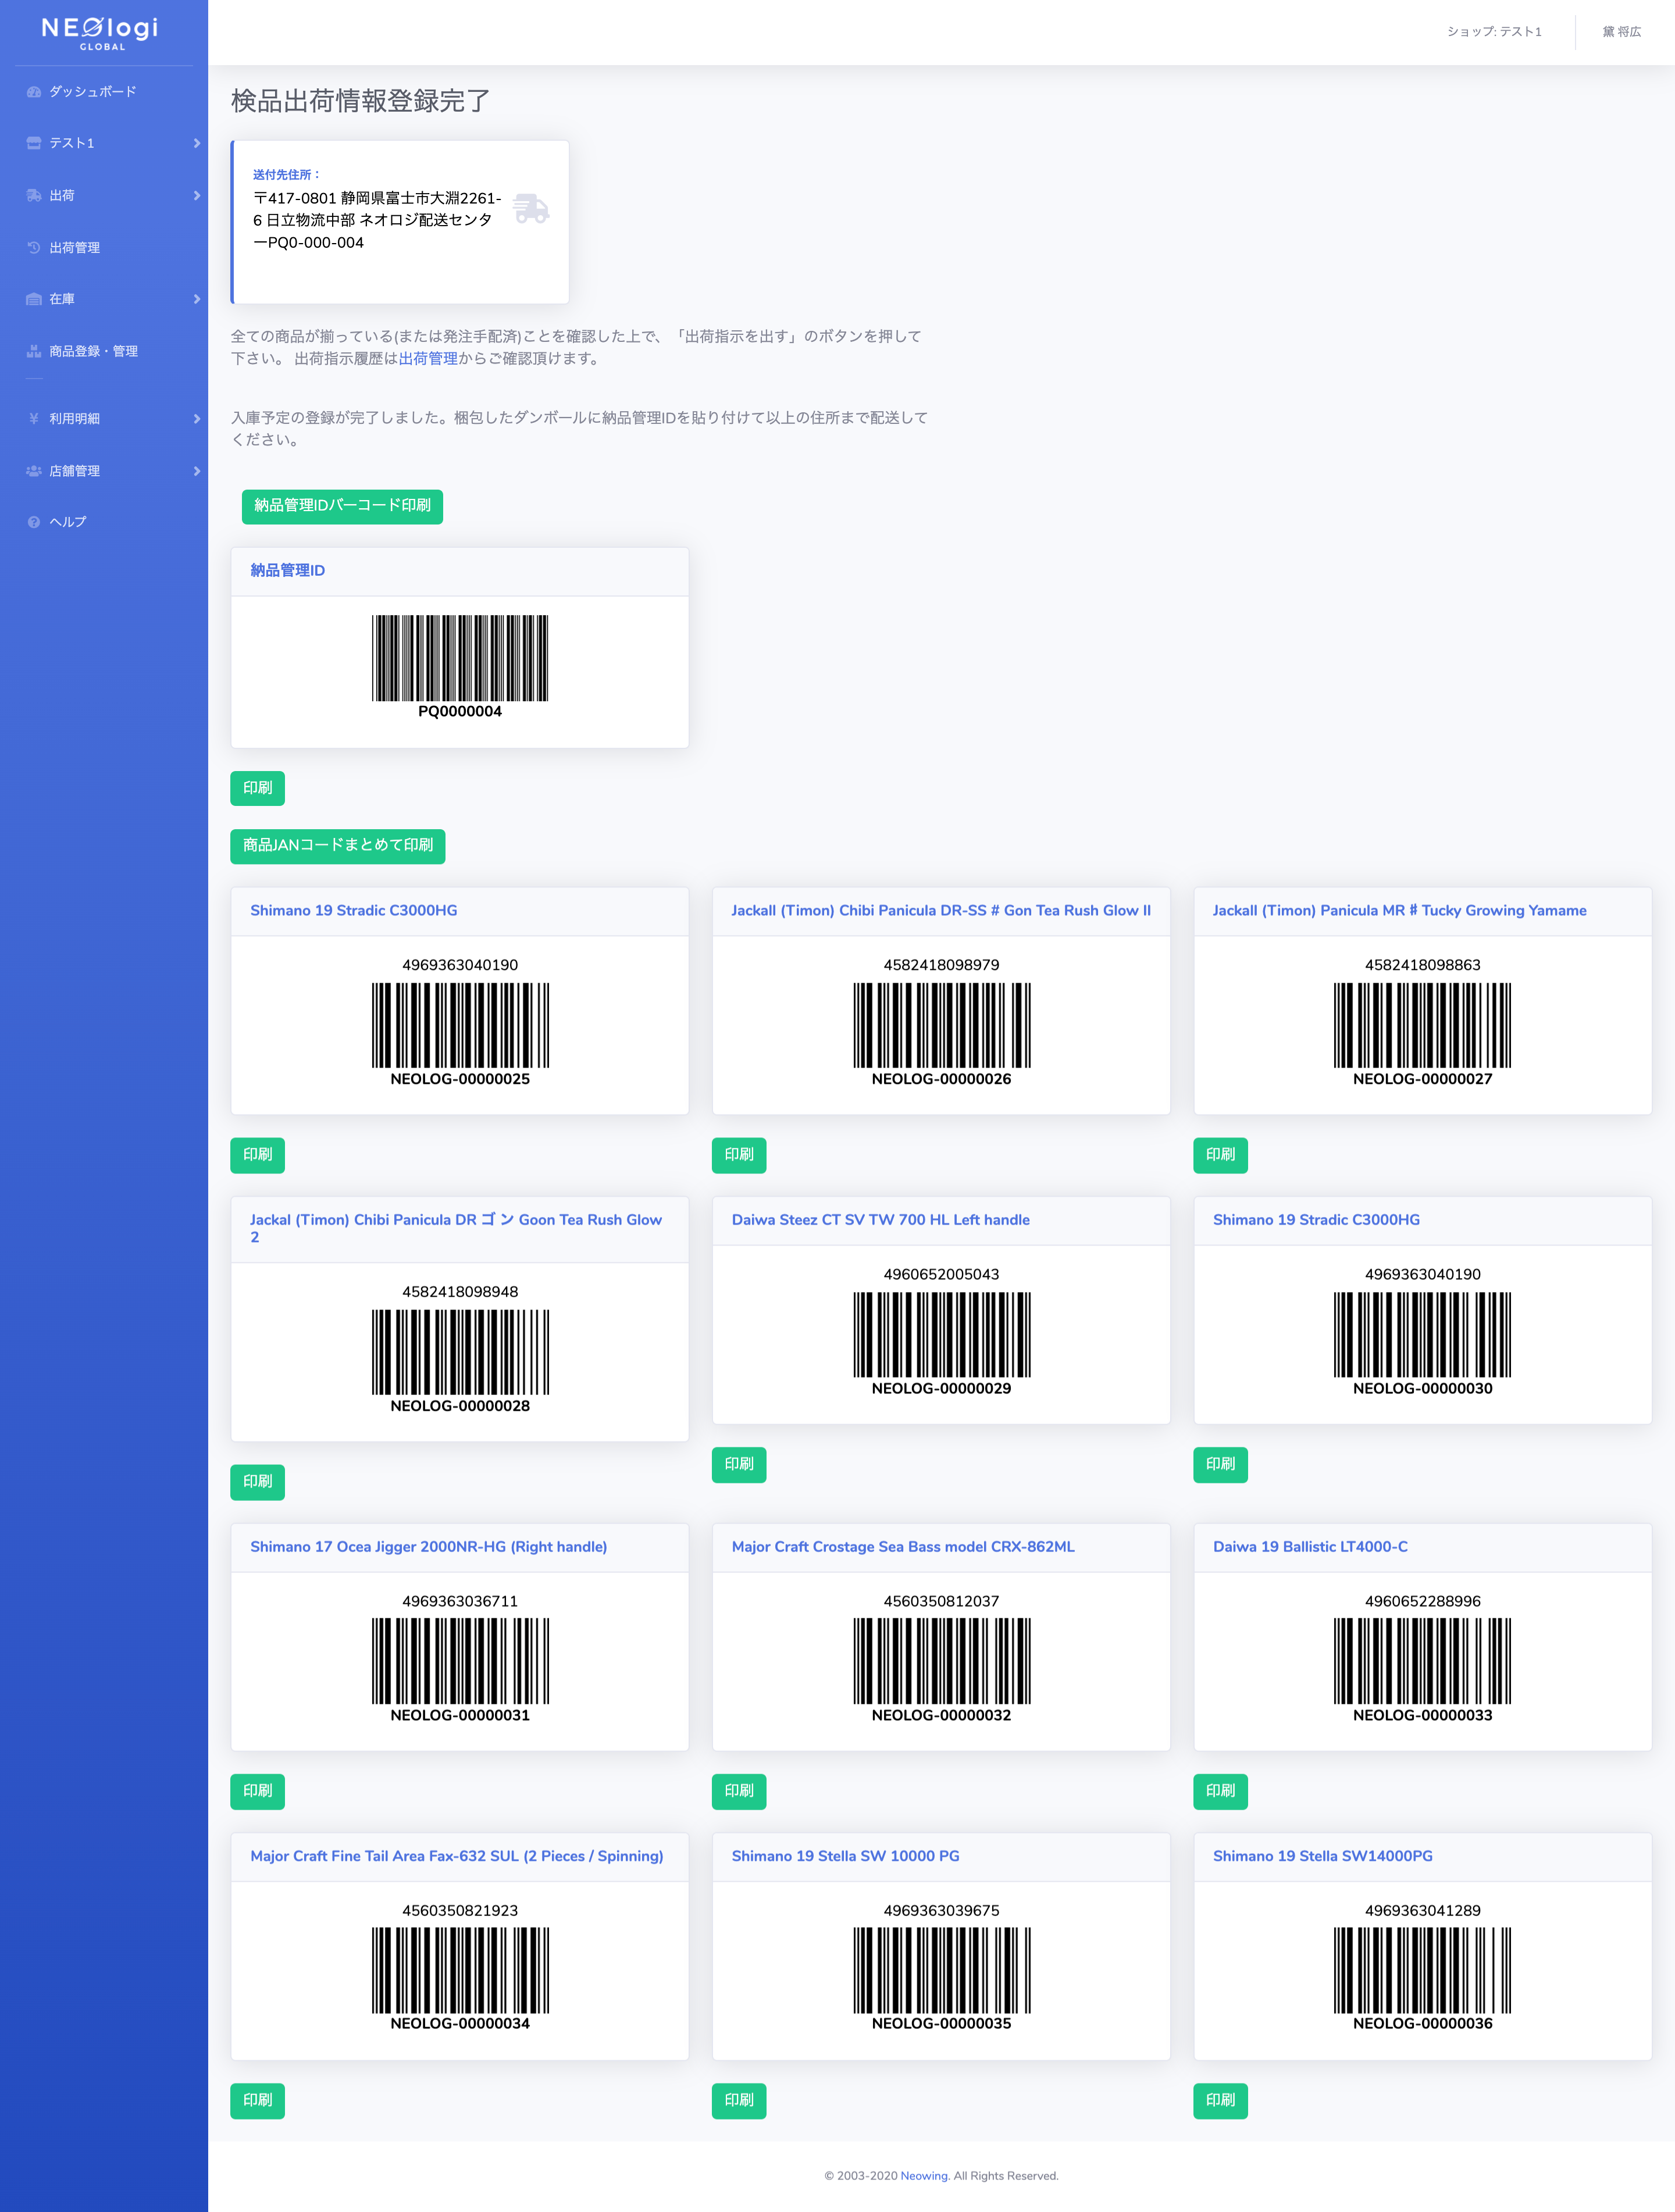1675x2212 pixels.
Task: Expand the テスト1 chevron
Action: point(197,143)
